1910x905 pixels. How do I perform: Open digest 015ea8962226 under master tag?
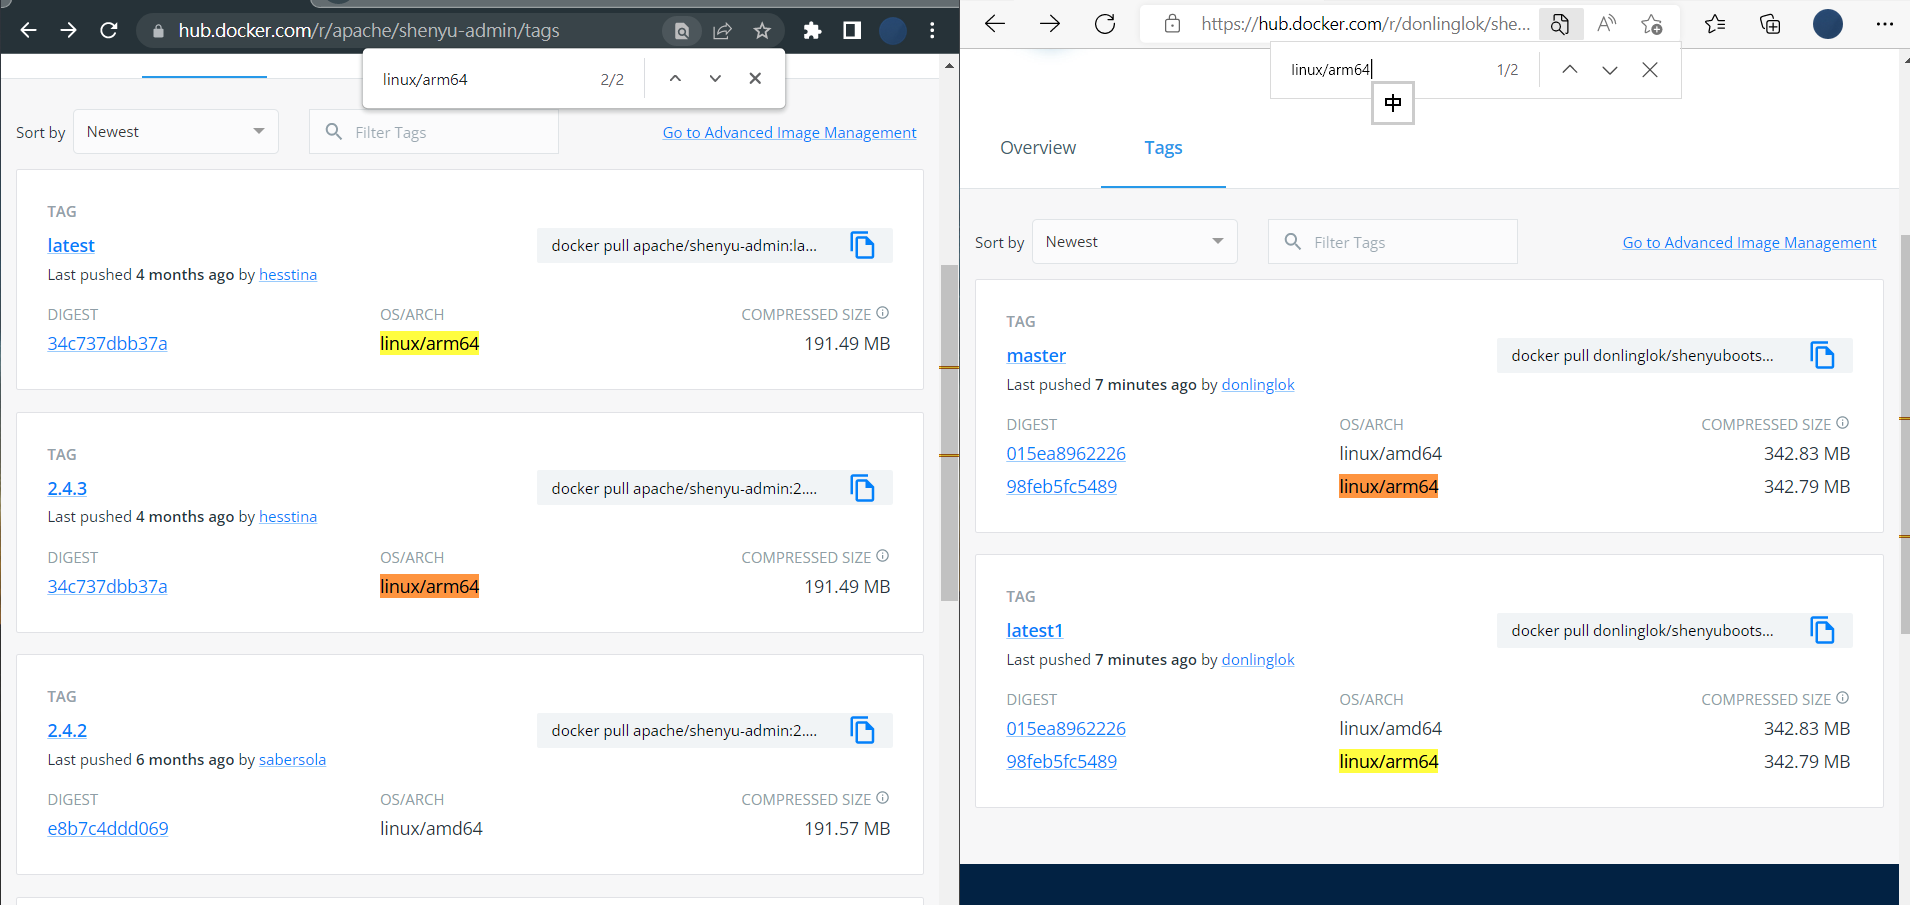pyautogui.click(x=1066, y=454)
